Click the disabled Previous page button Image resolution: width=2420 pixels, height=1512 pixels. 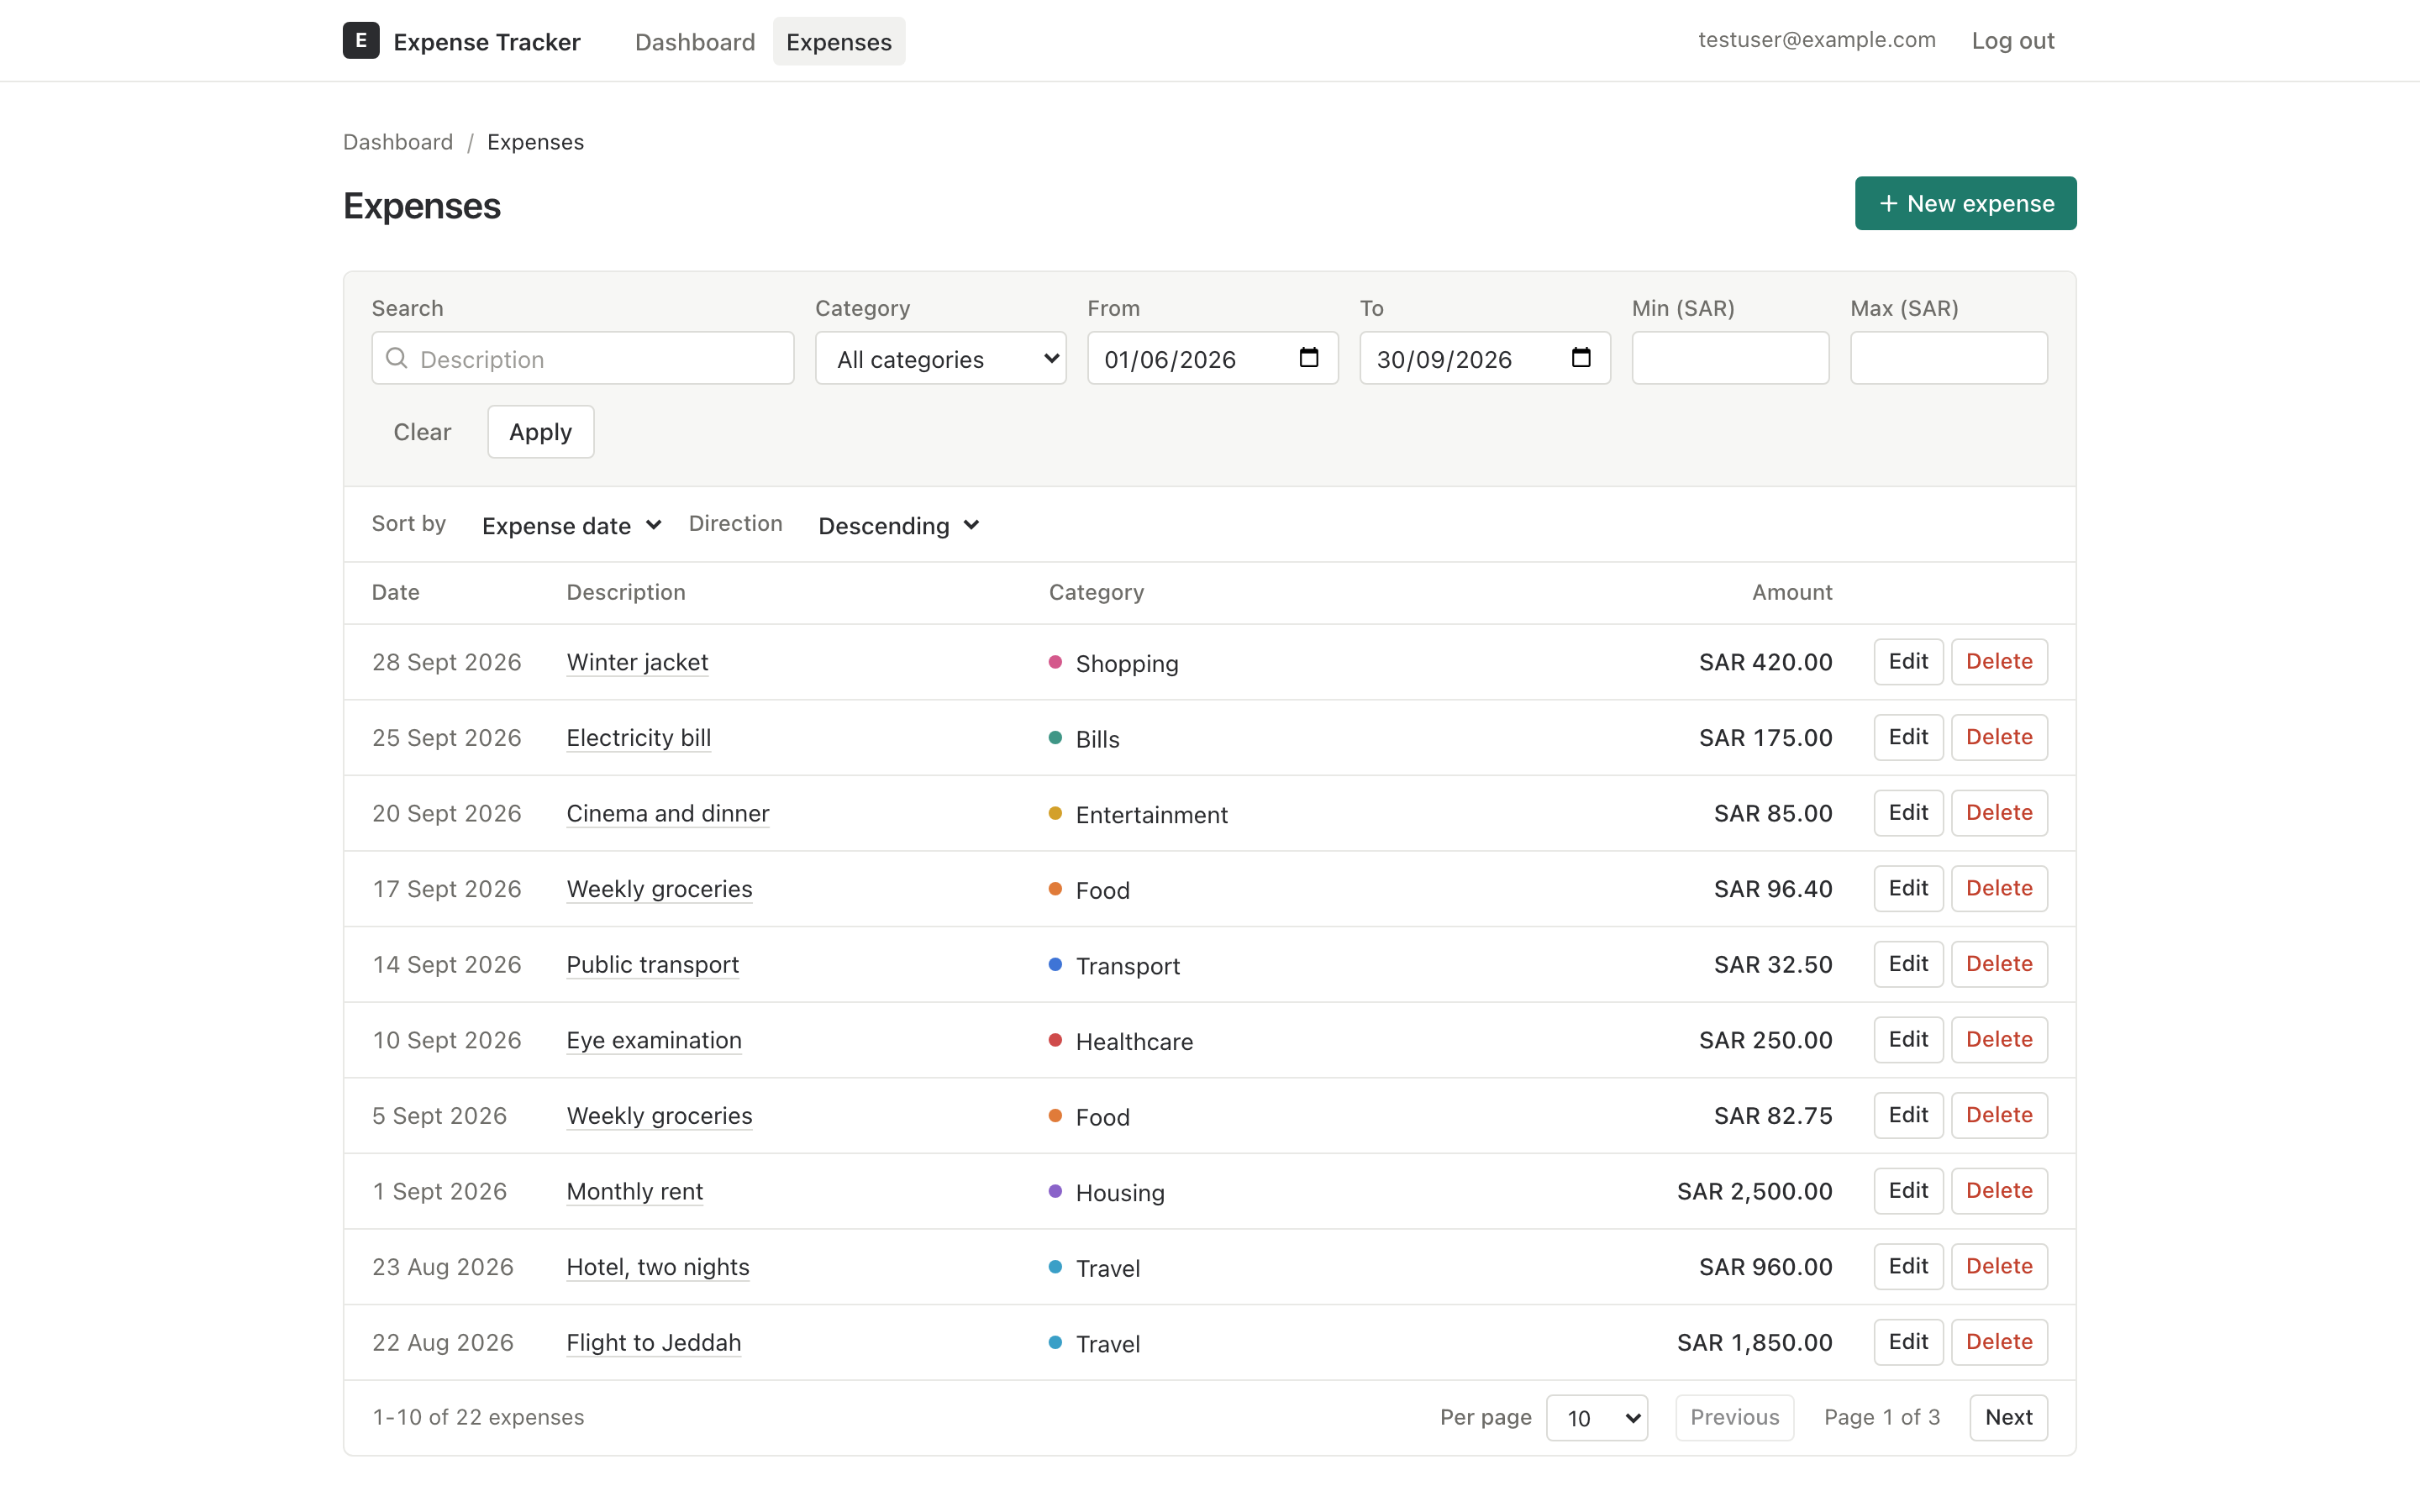(x=1734, y=1417)
